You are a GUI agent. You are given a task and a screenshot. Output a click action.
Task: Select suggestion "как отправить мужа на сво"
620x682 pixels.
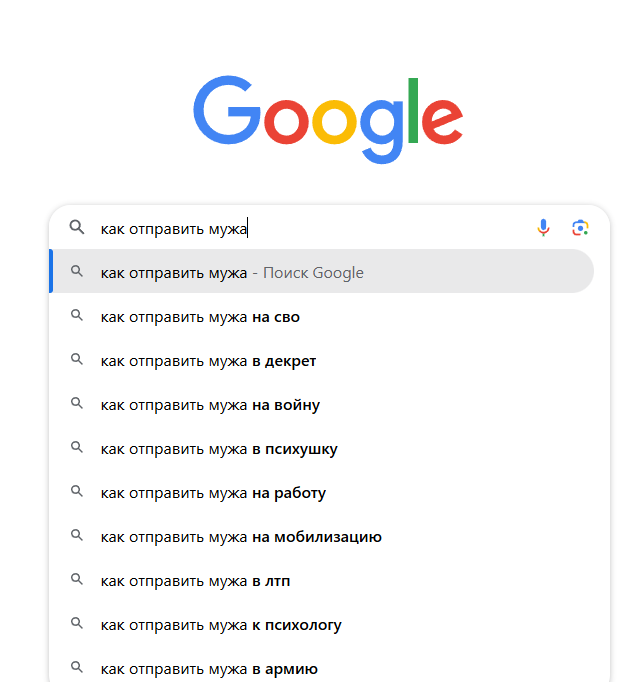[x=200, y=317]
